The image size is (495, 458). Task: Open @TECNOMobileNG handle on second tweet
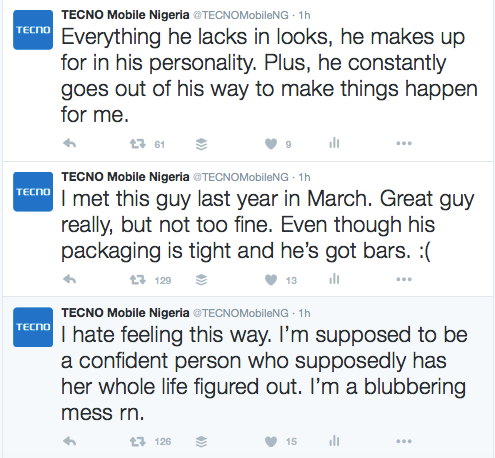click(x=241, y=177)
